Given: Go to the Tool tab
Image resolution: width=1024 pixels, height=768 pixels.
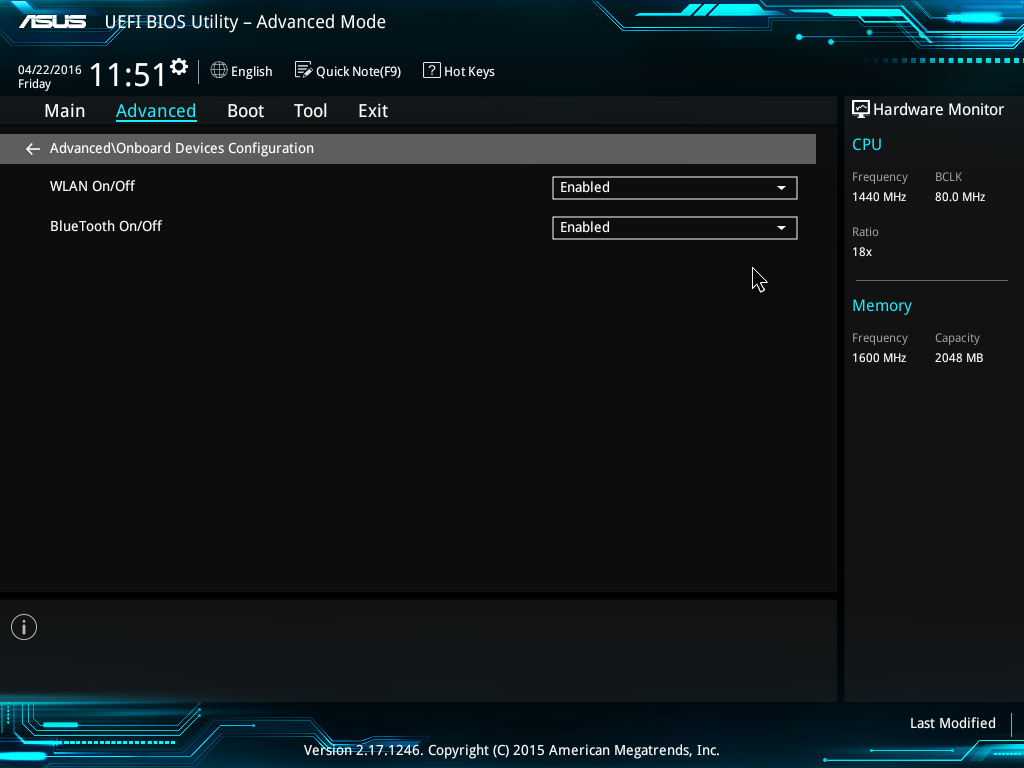Looking at the screenshot, I should [310, 111].
